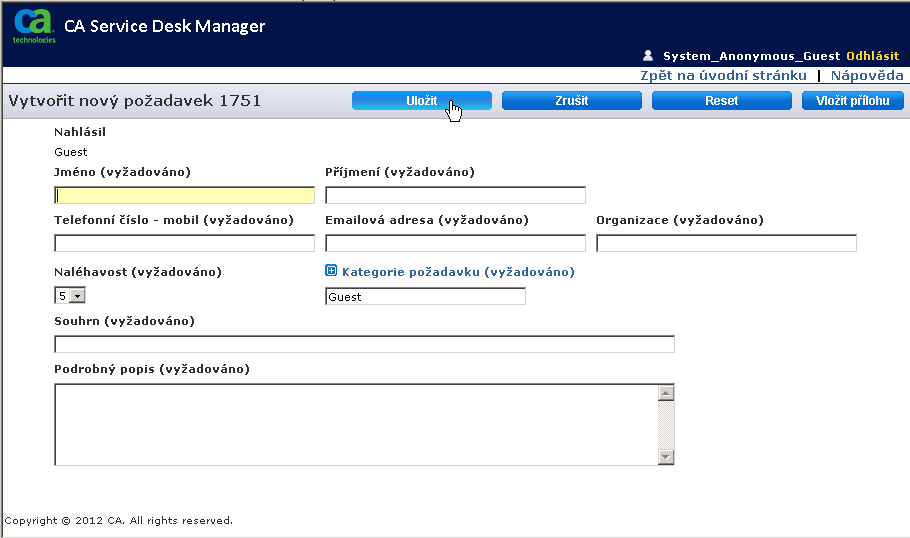Screen dimensions: 910x538
Task: Click the Guest value under Nahlásil
Action: 71,151
